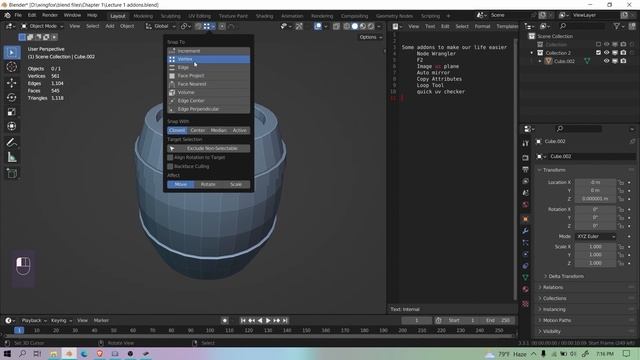
Task: Switch viewport to material preview shading
Action: 363,26
